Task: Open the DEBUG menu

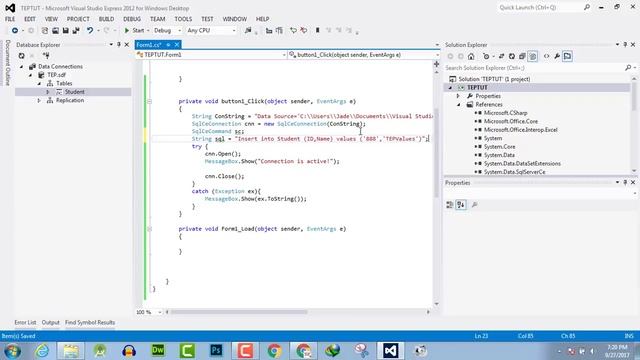Action: tap(132, 19)
